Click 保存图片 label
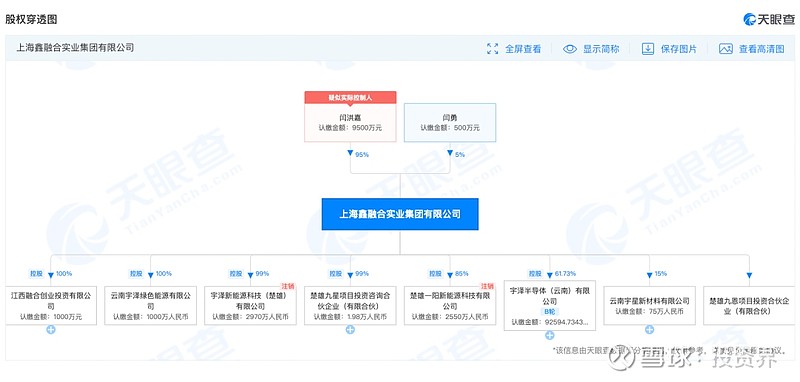The height and width of the screenshot is (382, 800). pyautogui.click(x=679, y=49)
